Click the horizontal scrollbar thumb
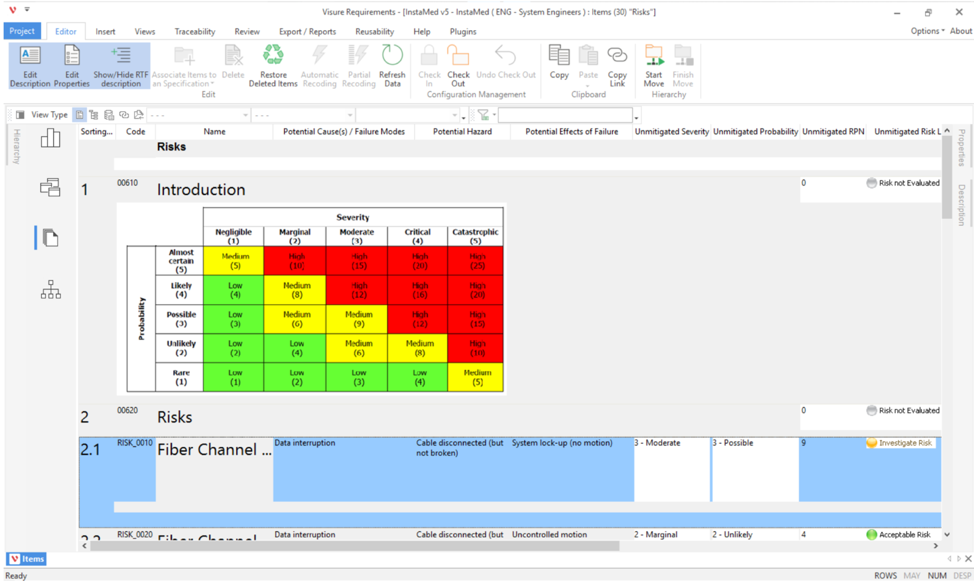This screenshot has height=581, width=974. click(355, 546)
